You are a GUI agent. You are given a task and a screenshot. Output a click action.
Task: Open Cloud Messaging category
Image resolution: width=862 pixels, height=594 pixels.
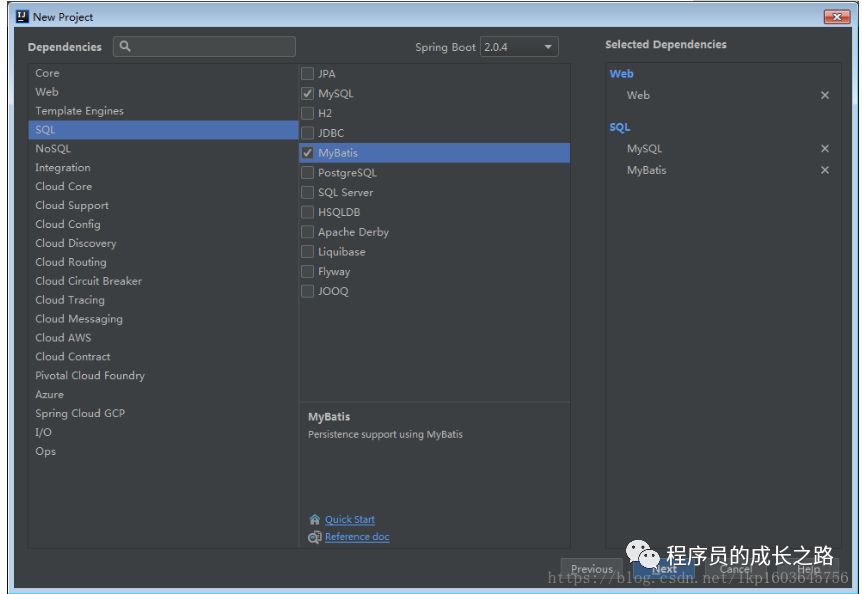[163, 319]
